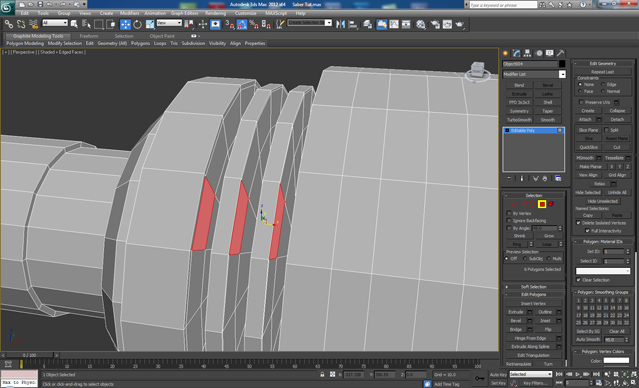Viewport: 639px width, 388px height.
Task: Open the Modify command panel tab
Action: click(x=517, y=53)
